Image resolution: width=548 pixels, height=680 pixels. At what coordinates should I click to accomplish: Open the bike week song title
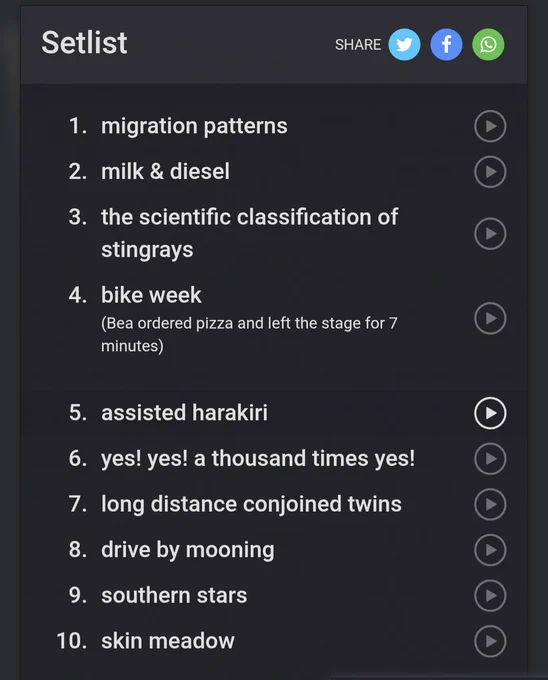[151, 295]
